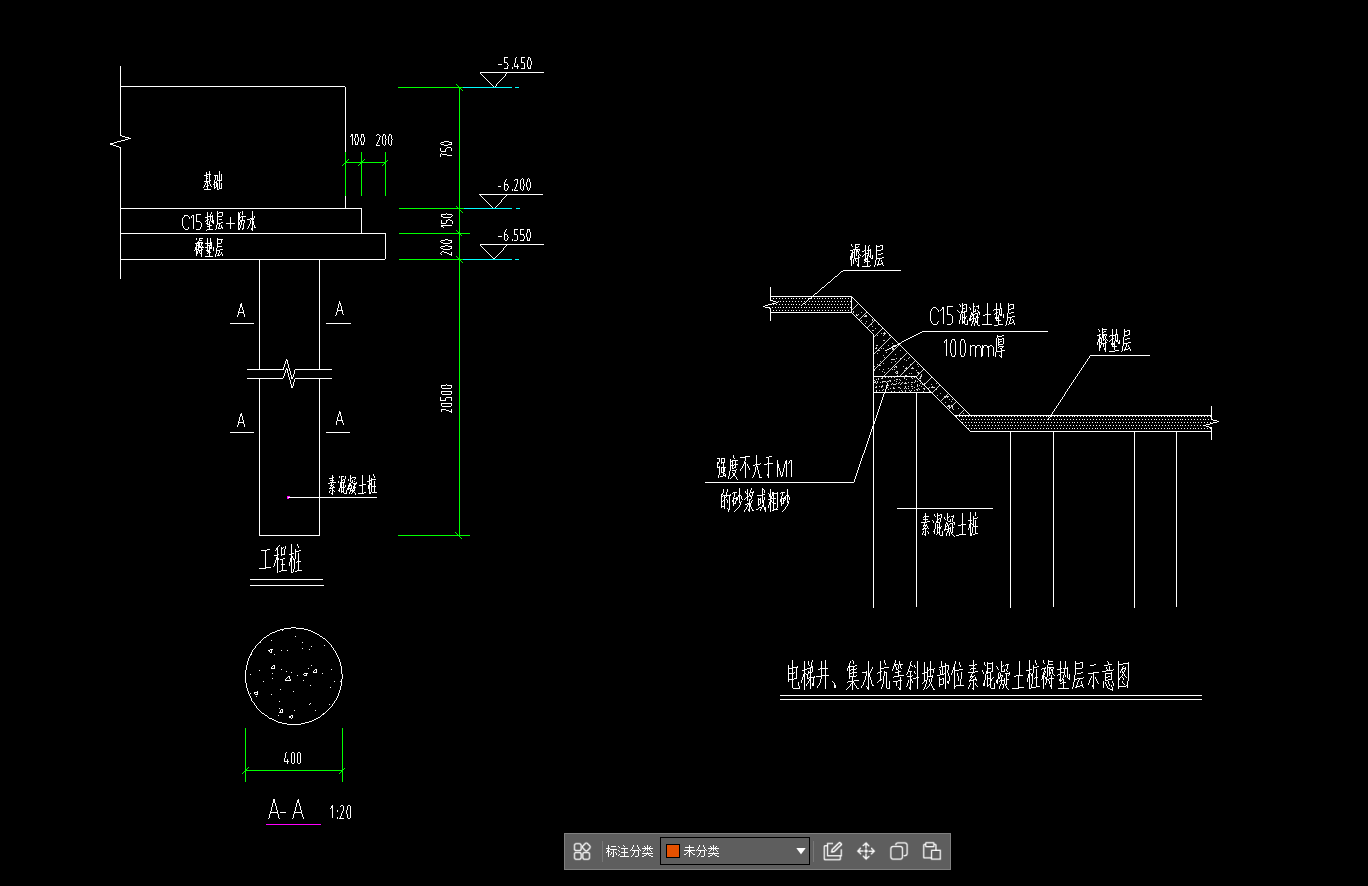The width and height of the screenshot is (1368, 886).
Task: Click the C15垫层+防水 label
Action: coord(219,222)
